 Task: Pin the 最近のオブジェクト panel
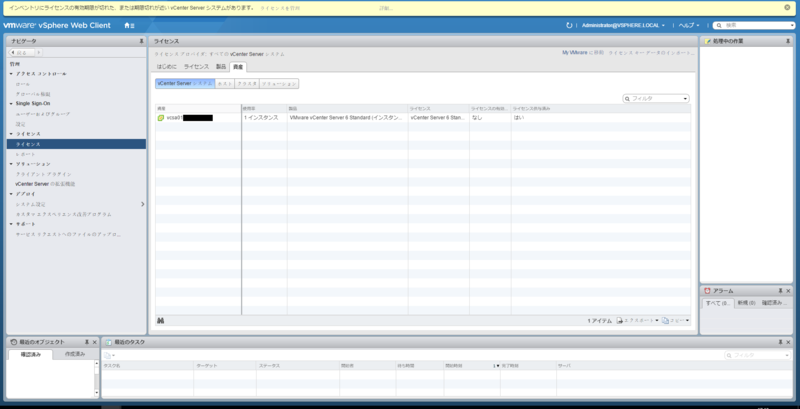click(87, 342)
